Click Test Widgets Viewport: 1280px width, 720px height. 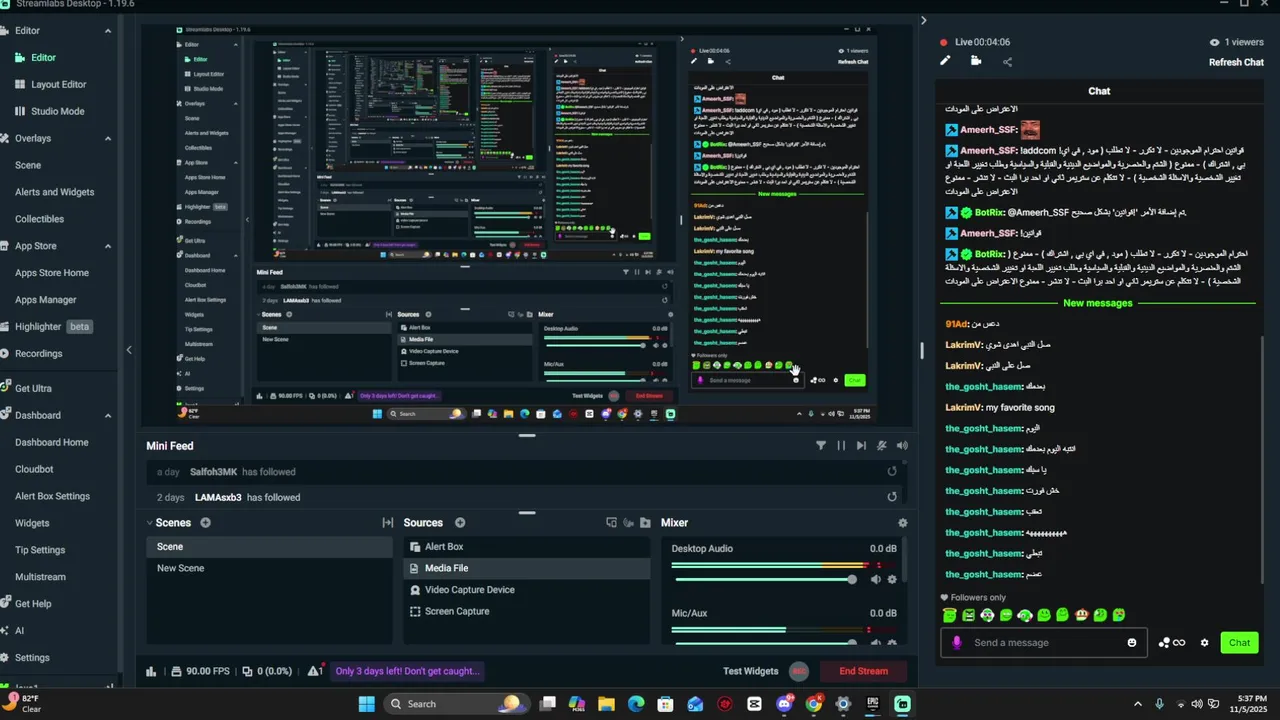coord(751,671)
